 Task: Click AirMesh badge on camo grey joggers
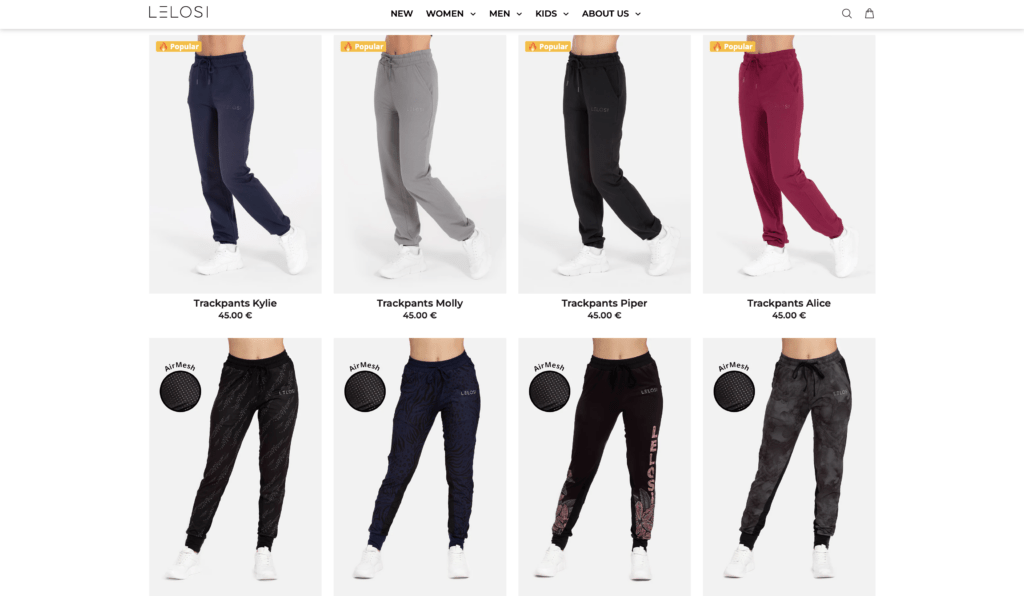(734, 386)
